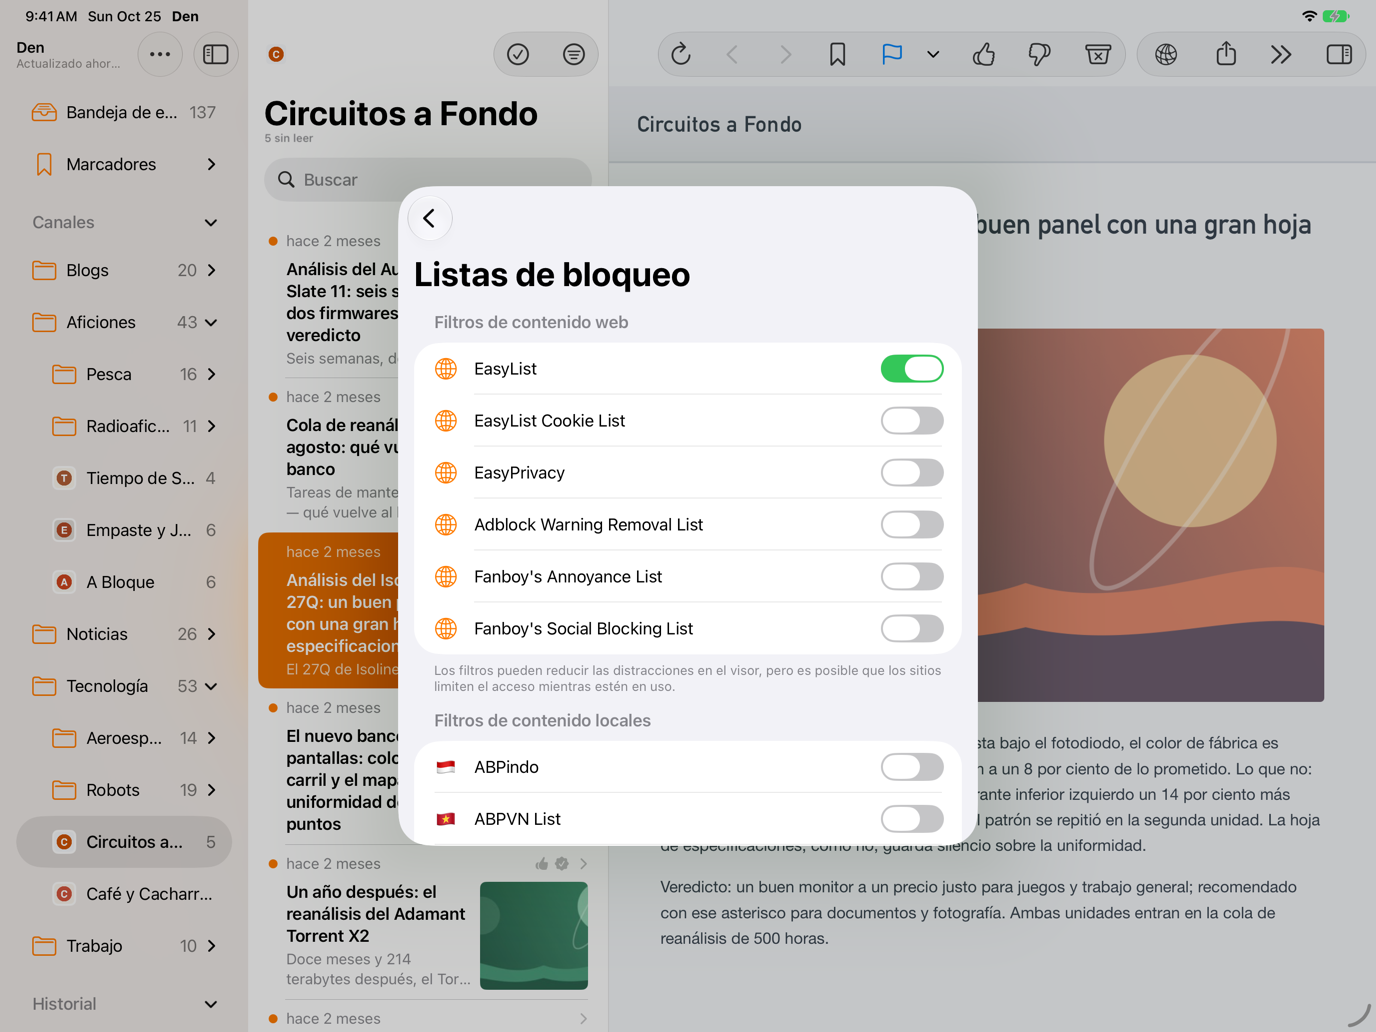Select the A Bloque feed
Viewport: 1376px width, 1032px height.
124,582
